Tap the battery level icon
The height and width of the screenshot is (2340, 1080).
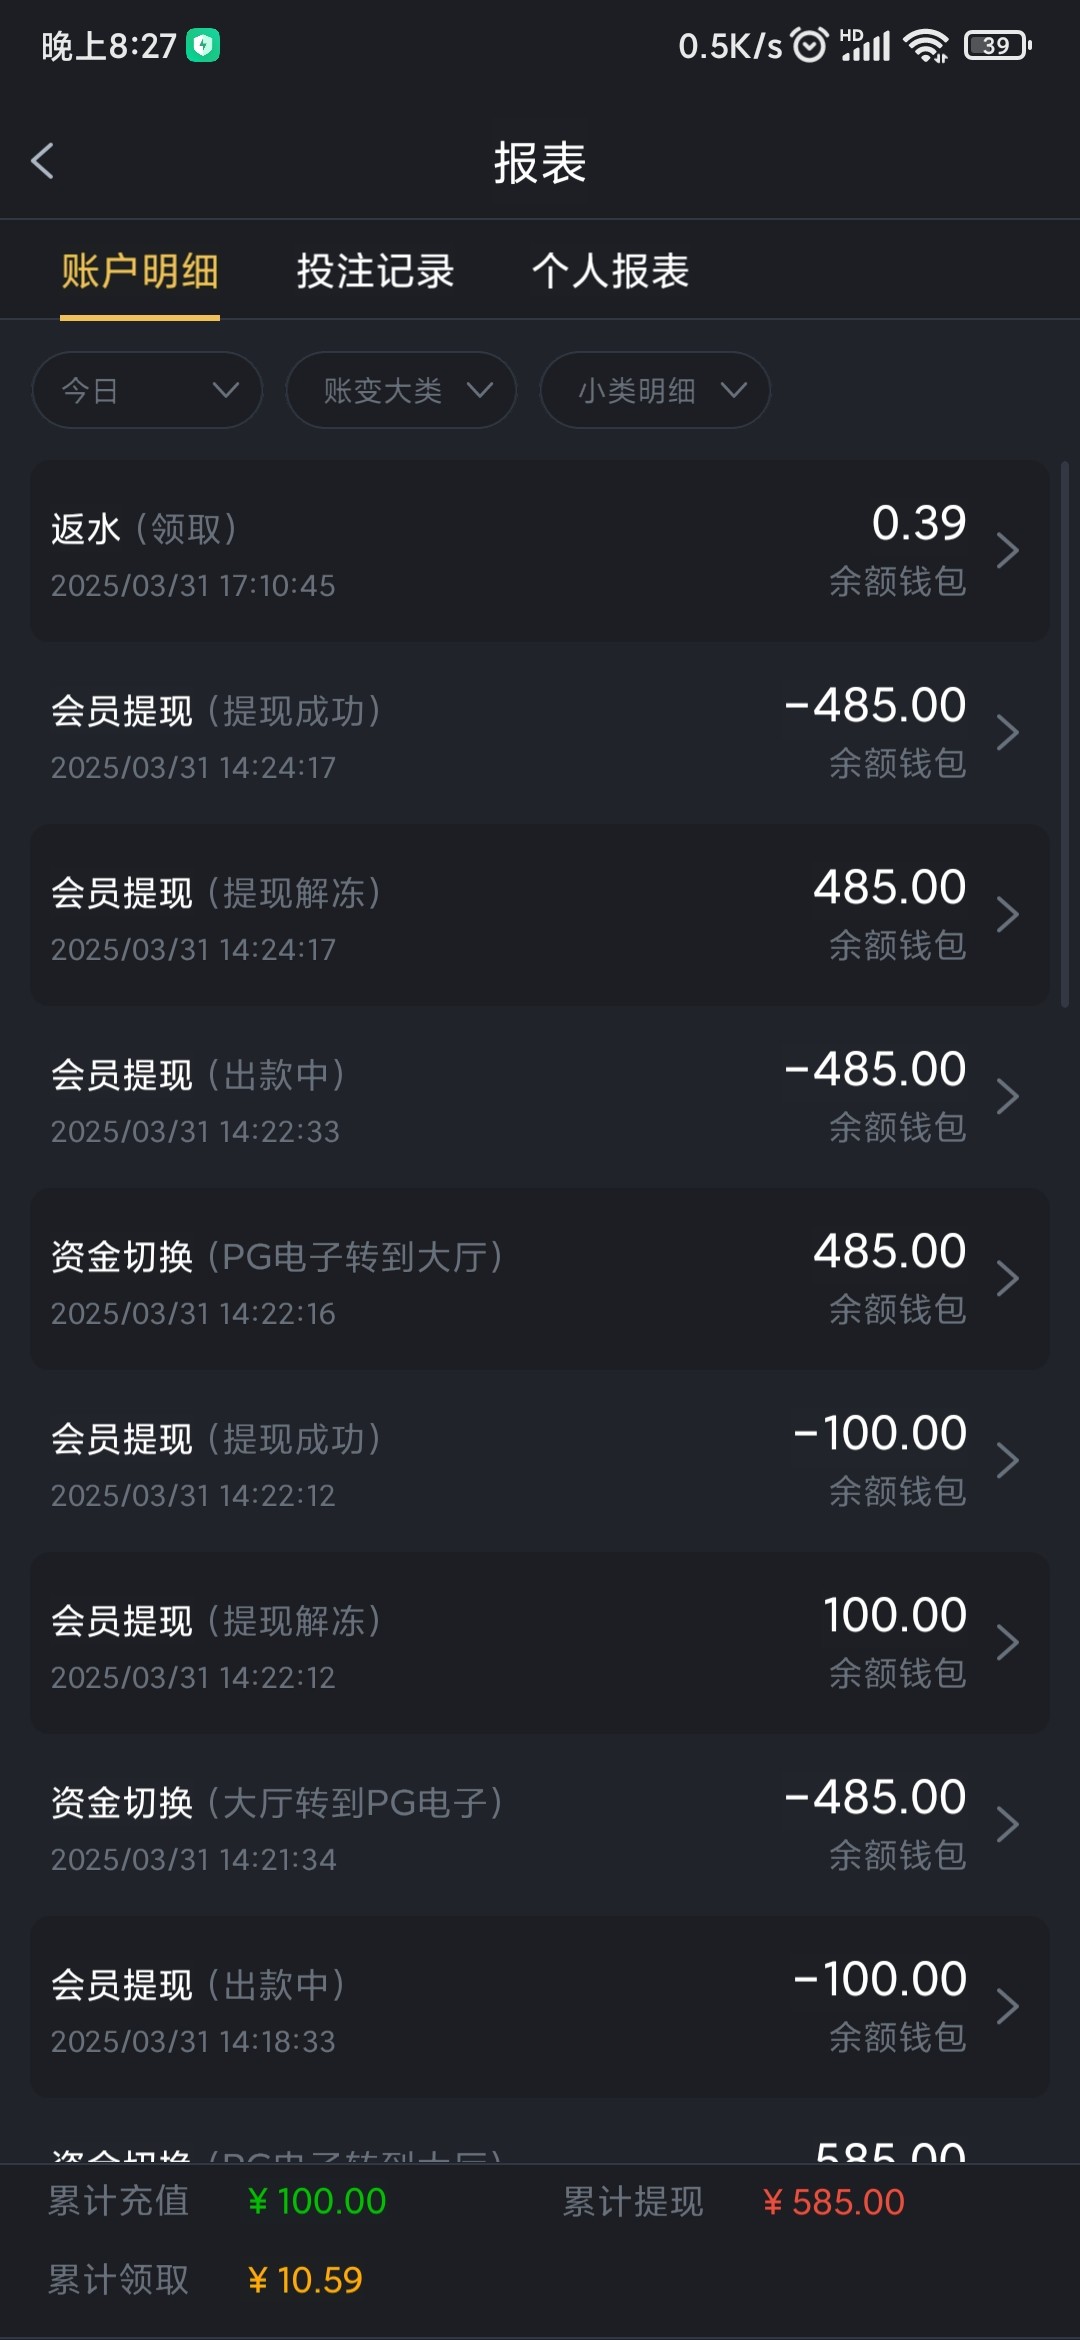tap(997, 45)
